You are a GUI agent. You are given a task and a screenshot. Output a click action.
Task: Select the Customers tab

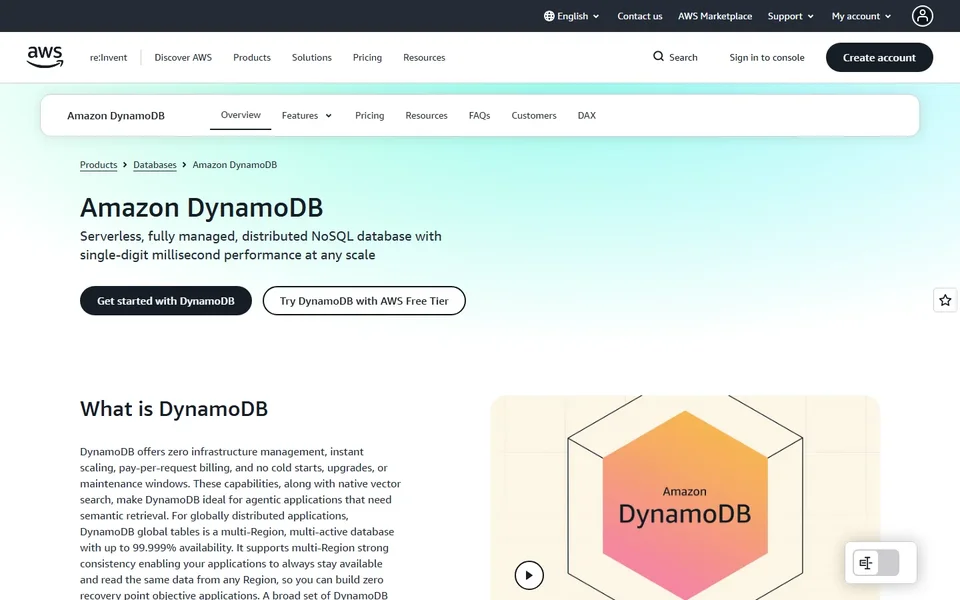(x=534, y=115)
